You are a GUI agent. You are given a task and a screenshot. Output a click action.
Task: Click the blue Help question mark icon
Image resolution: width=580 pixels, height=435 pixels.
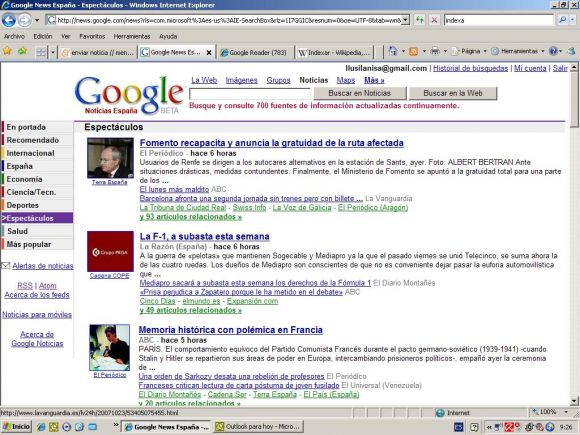coord(553,51)
